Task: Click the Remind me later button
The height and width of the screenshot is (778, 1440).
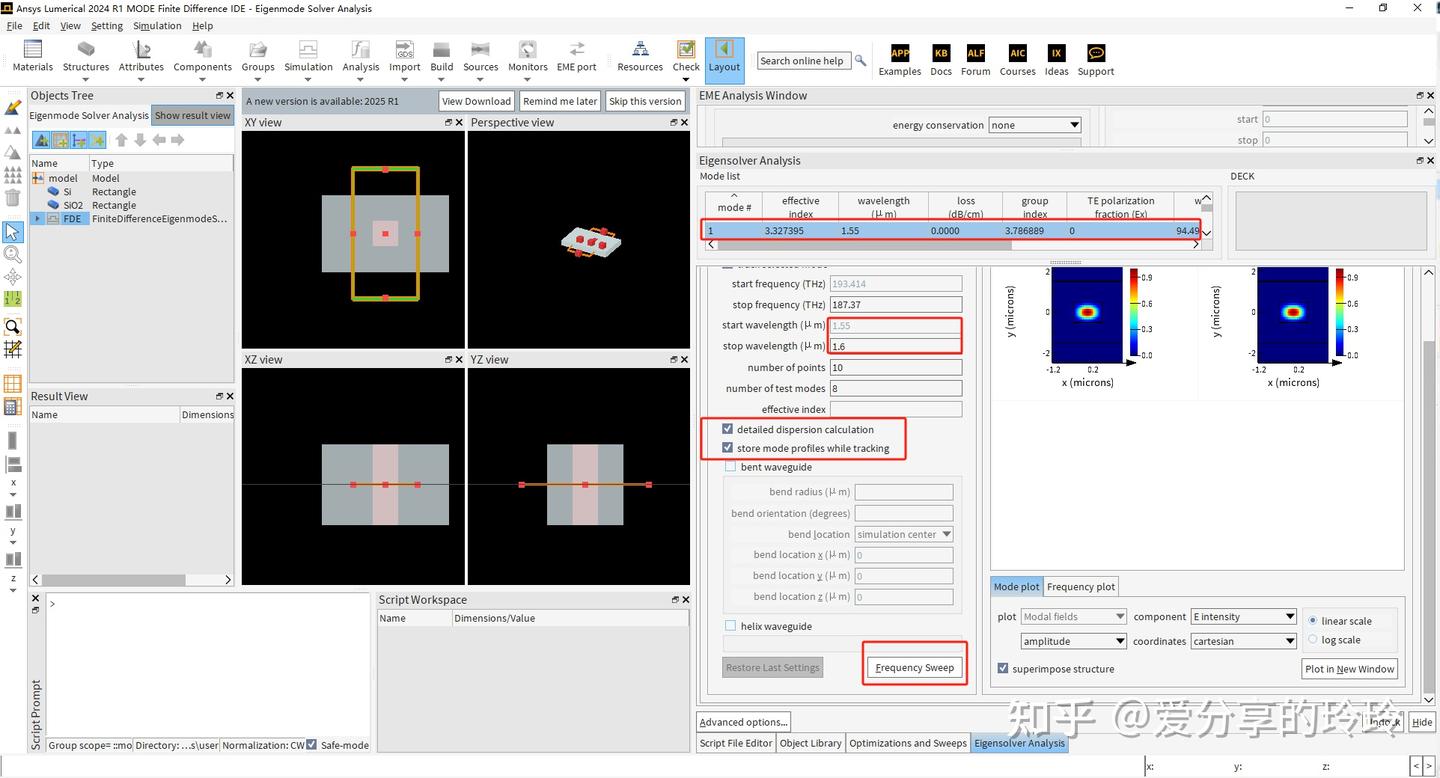Action: point(560,101)
